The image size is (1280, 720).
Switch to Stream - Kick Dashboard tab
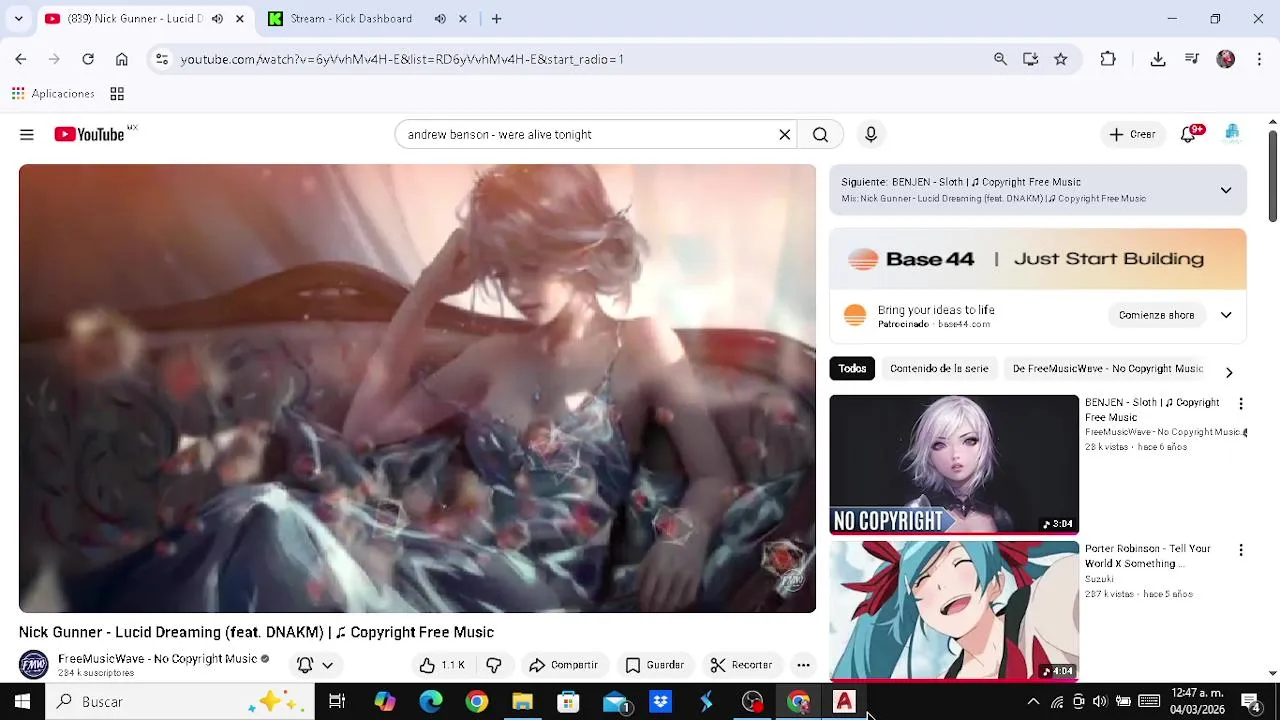352,18
